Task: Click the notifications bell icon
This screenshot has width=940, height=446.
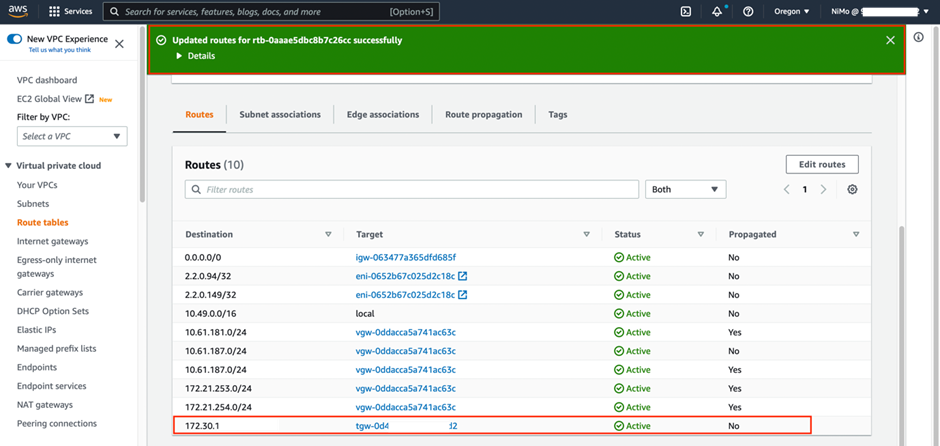Action: coord(717,12)
